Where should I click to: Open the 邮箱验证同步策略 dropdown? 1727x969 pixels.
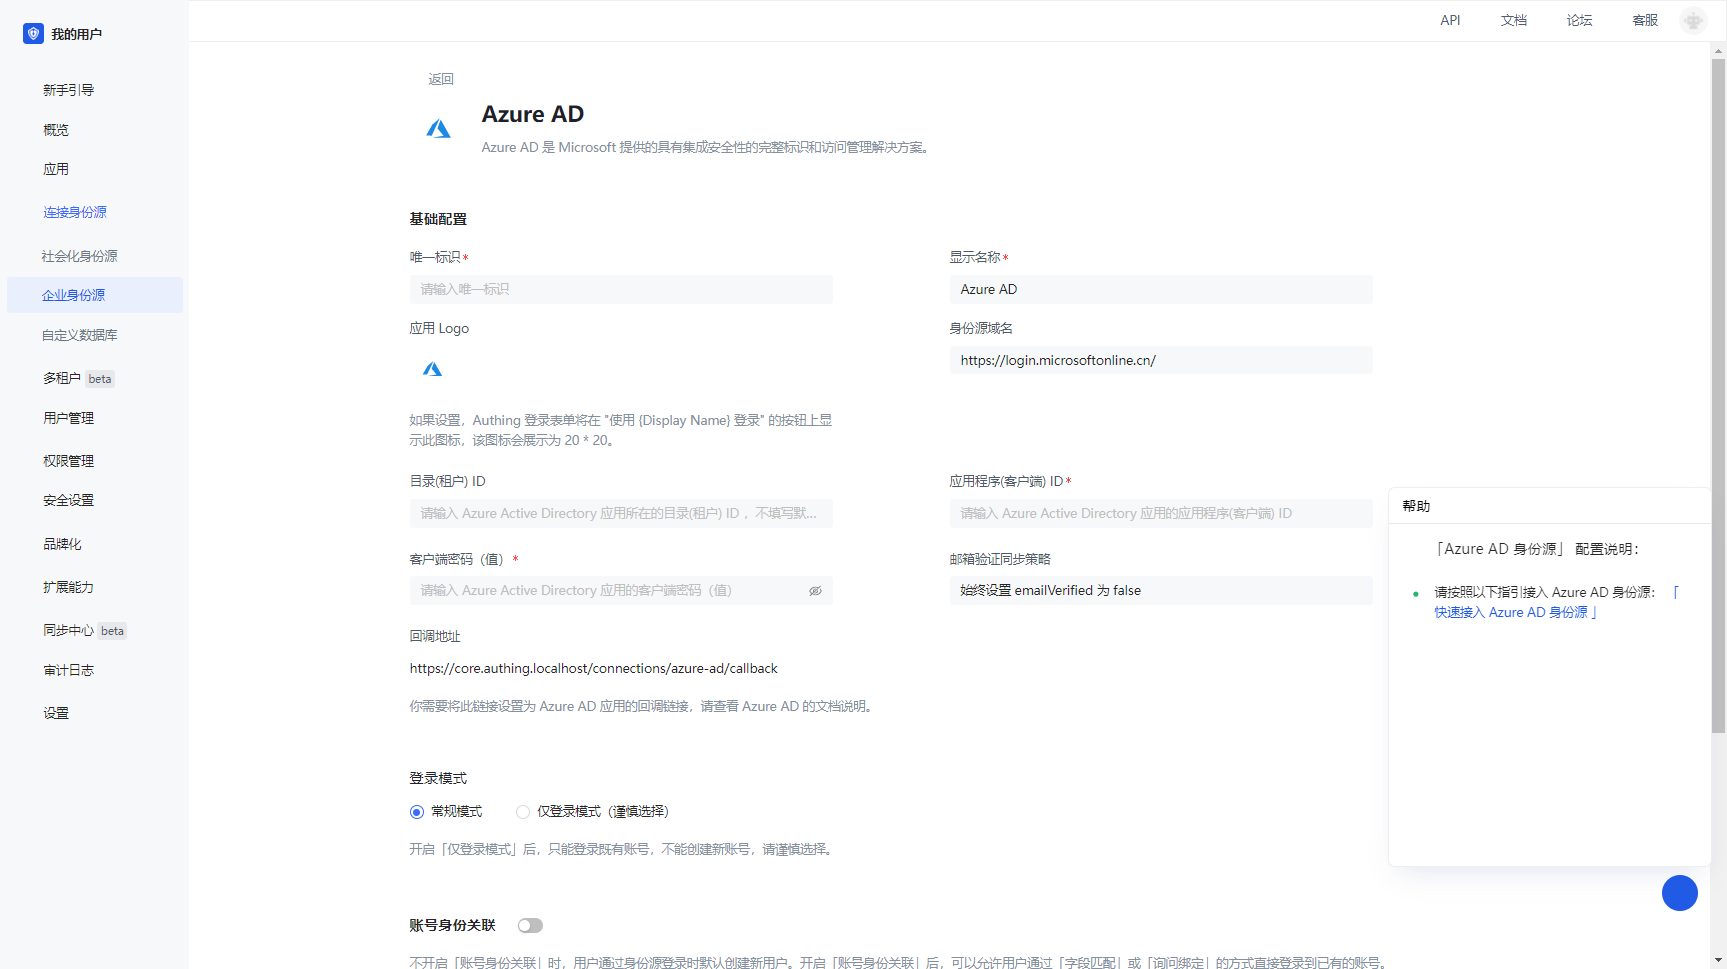(x=1160, y=591)
